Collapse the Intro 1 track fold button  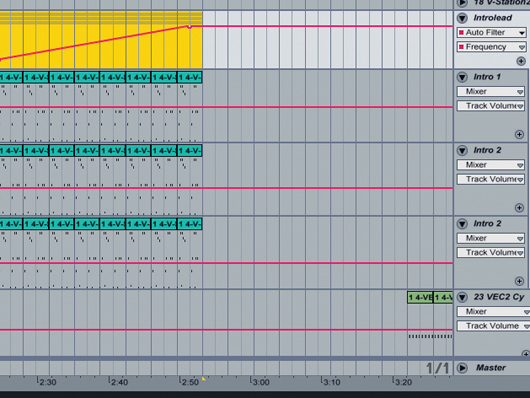click(x=462, y=77)
